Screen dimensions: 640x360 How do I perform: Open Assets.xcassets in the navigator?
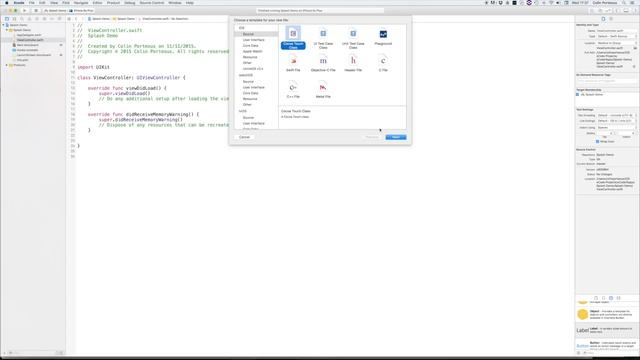[x=27, y=50]
